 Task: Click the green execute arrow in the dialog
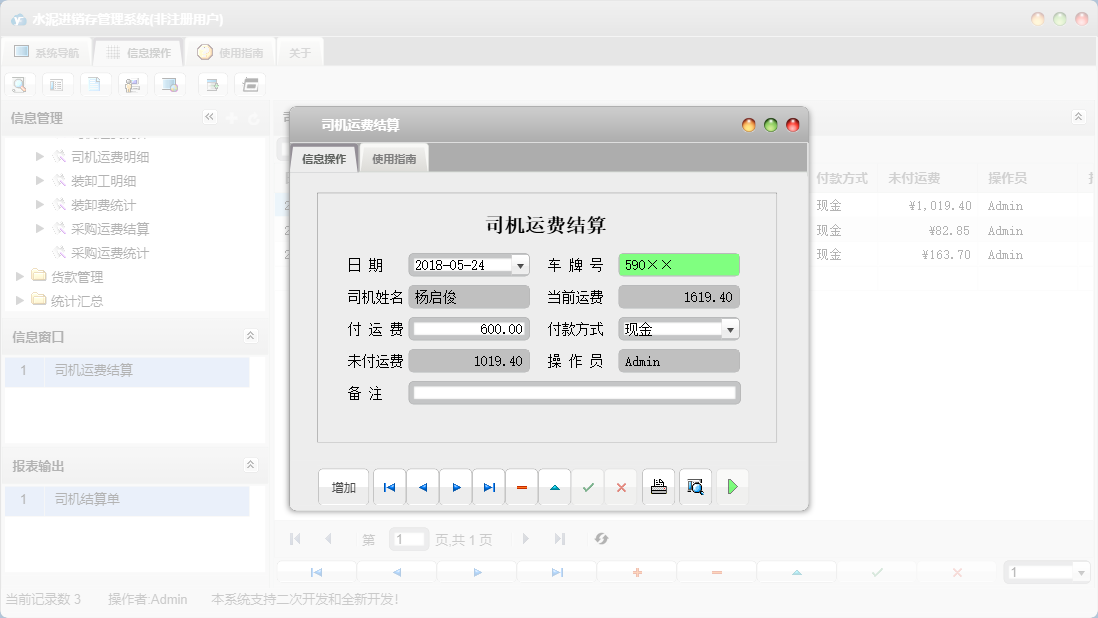(732, 487)
